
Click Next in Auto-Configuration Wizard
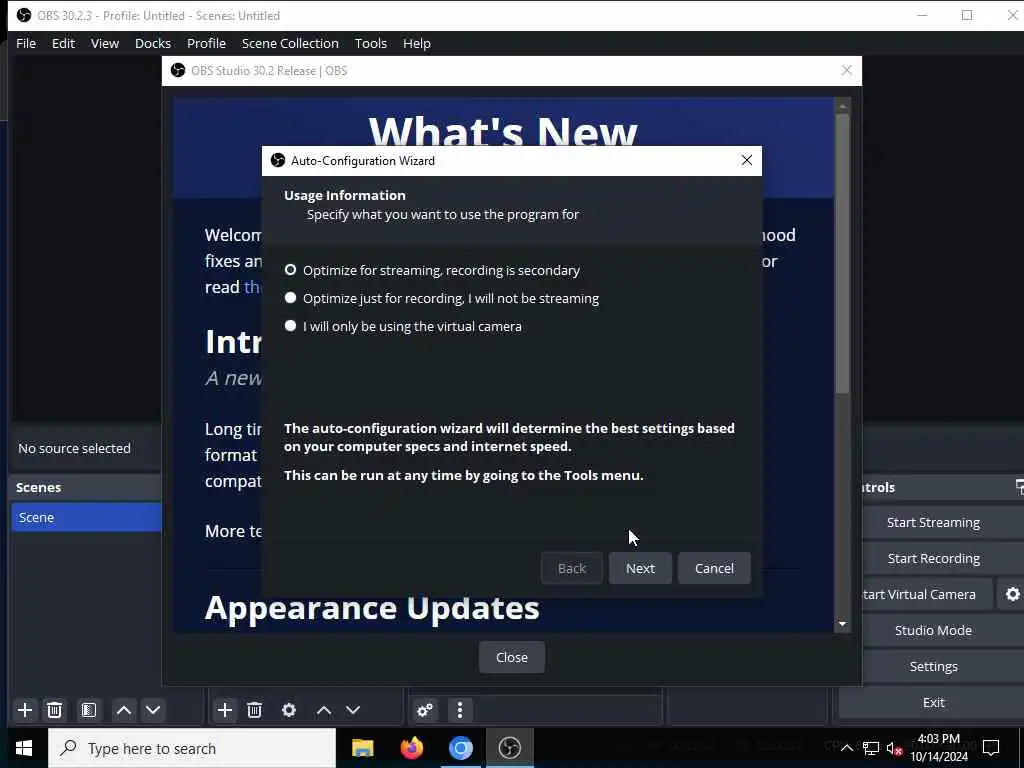[x=640, y=568]
